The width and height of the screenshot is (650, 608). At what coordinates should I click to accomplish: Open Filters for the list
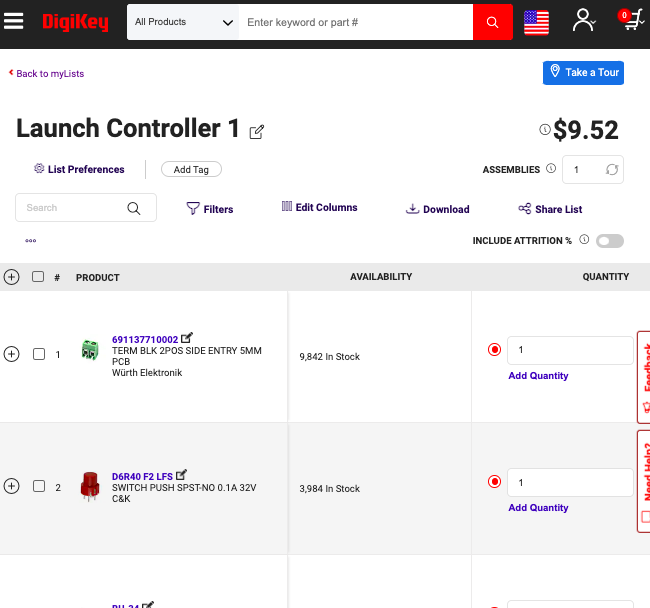pyautogui.click(x=210, y=209)
